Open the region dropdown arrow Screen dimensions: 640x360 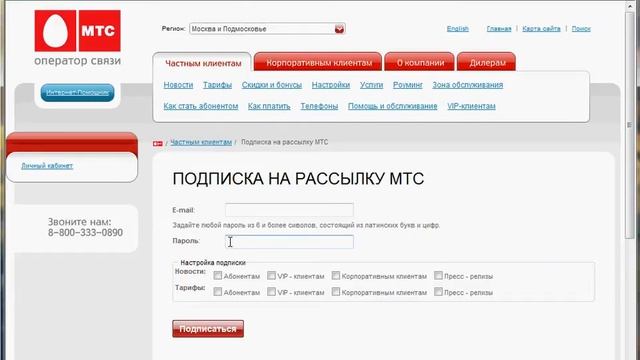pos(339,29)
